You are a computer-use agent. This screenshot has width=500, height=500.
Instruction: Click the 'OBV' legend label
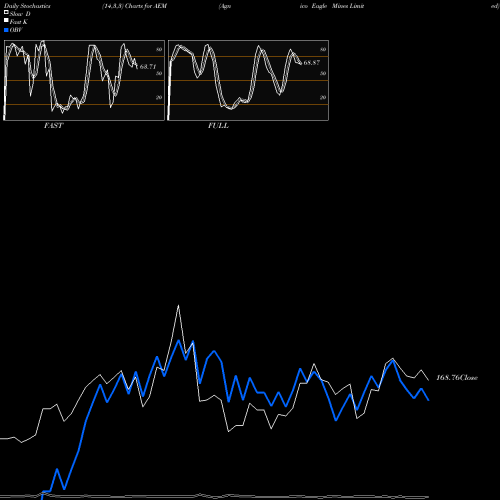pyautogui.click(x=16, y=30)
